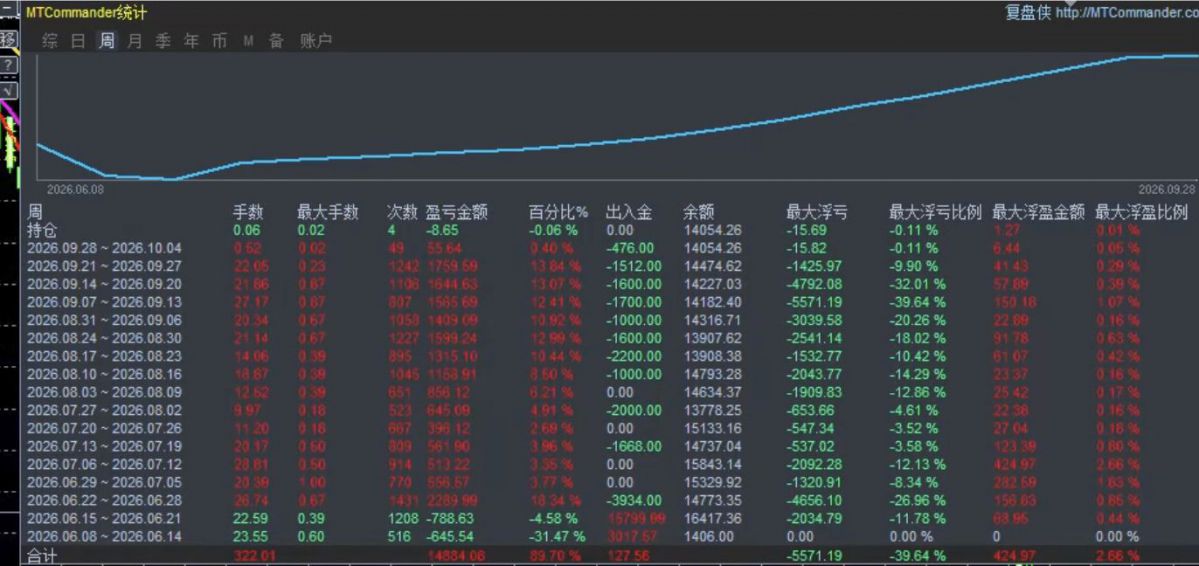The width and height of the screenshot is (1199, 566).
Task: Switch to the 日 daily tab
Action: point(78,41)
